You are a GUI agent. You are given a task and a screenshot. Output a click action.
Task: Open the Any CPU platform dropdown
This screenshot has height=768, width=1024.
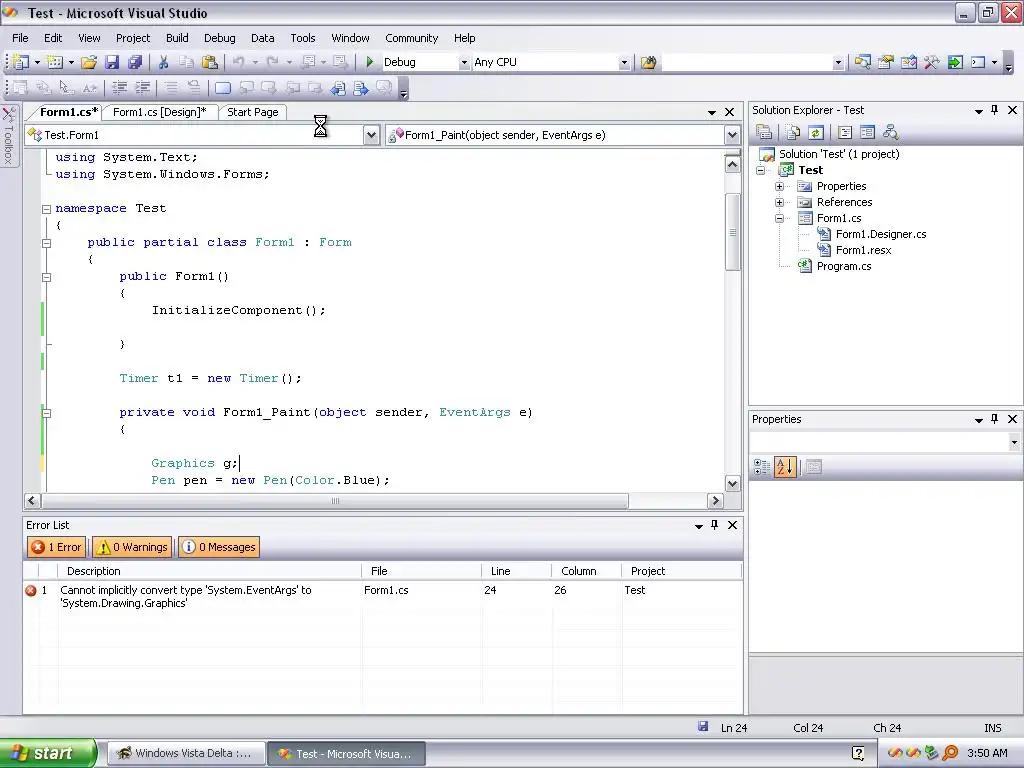click(624, 63)
